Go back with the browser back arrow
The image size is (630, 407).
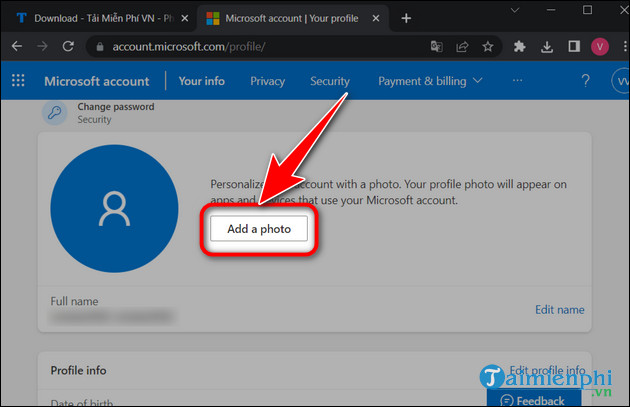pyautogui.click(x=17, y=46)
